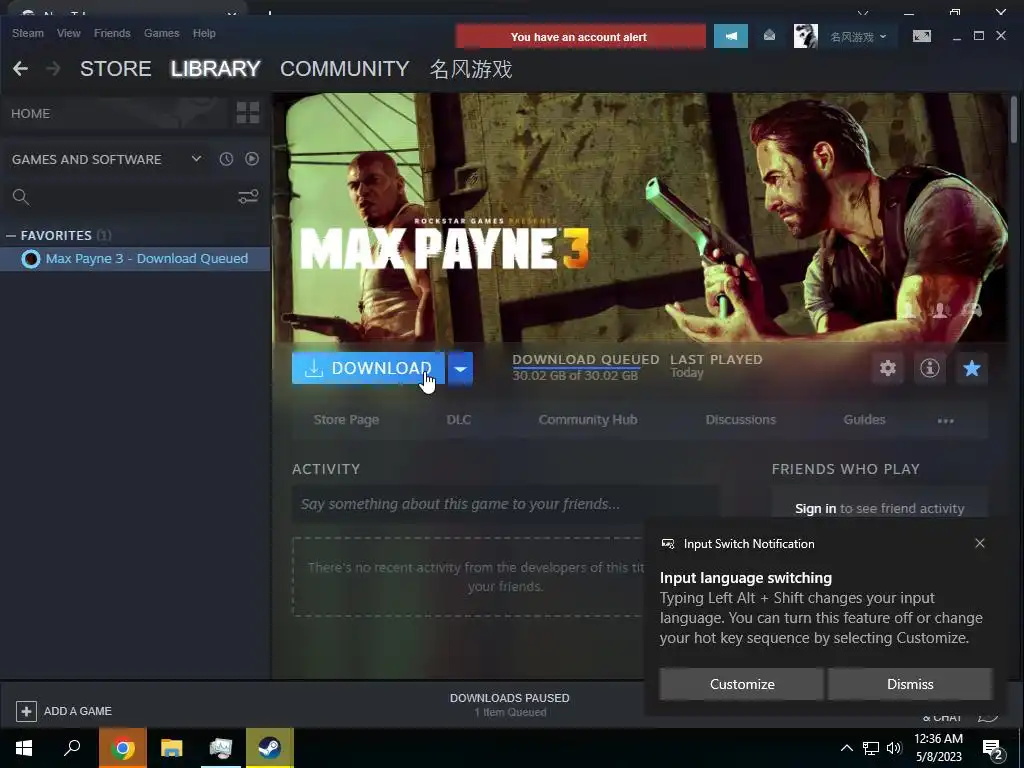
Task: Open the Games menu
Action: (x=161, y=33)
